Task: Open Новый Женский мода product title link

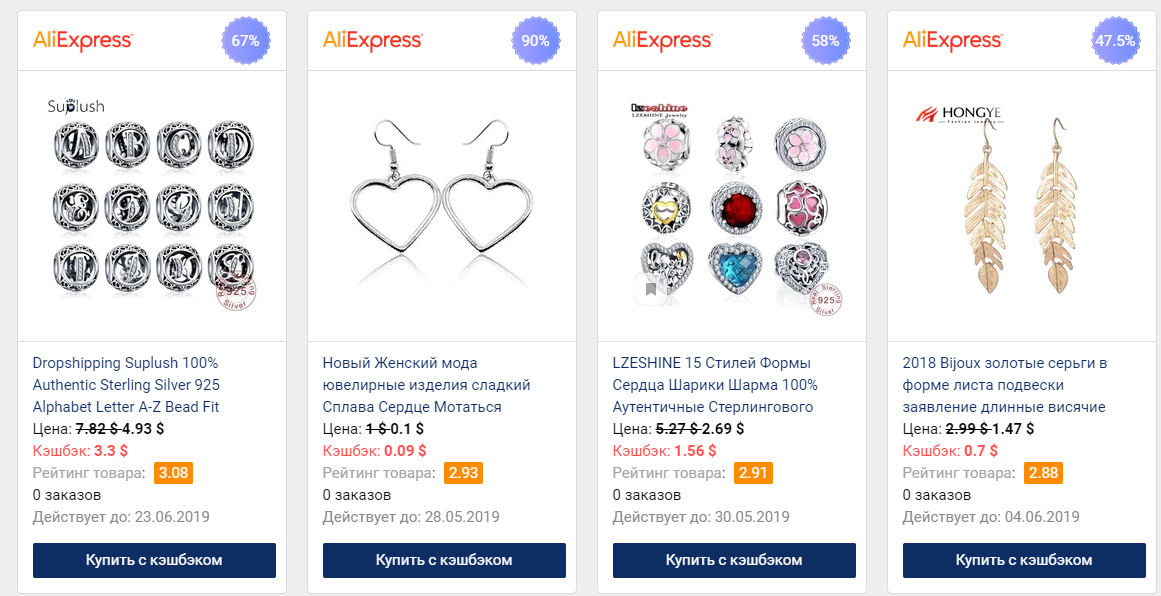Action: click(x=427, y=385)
